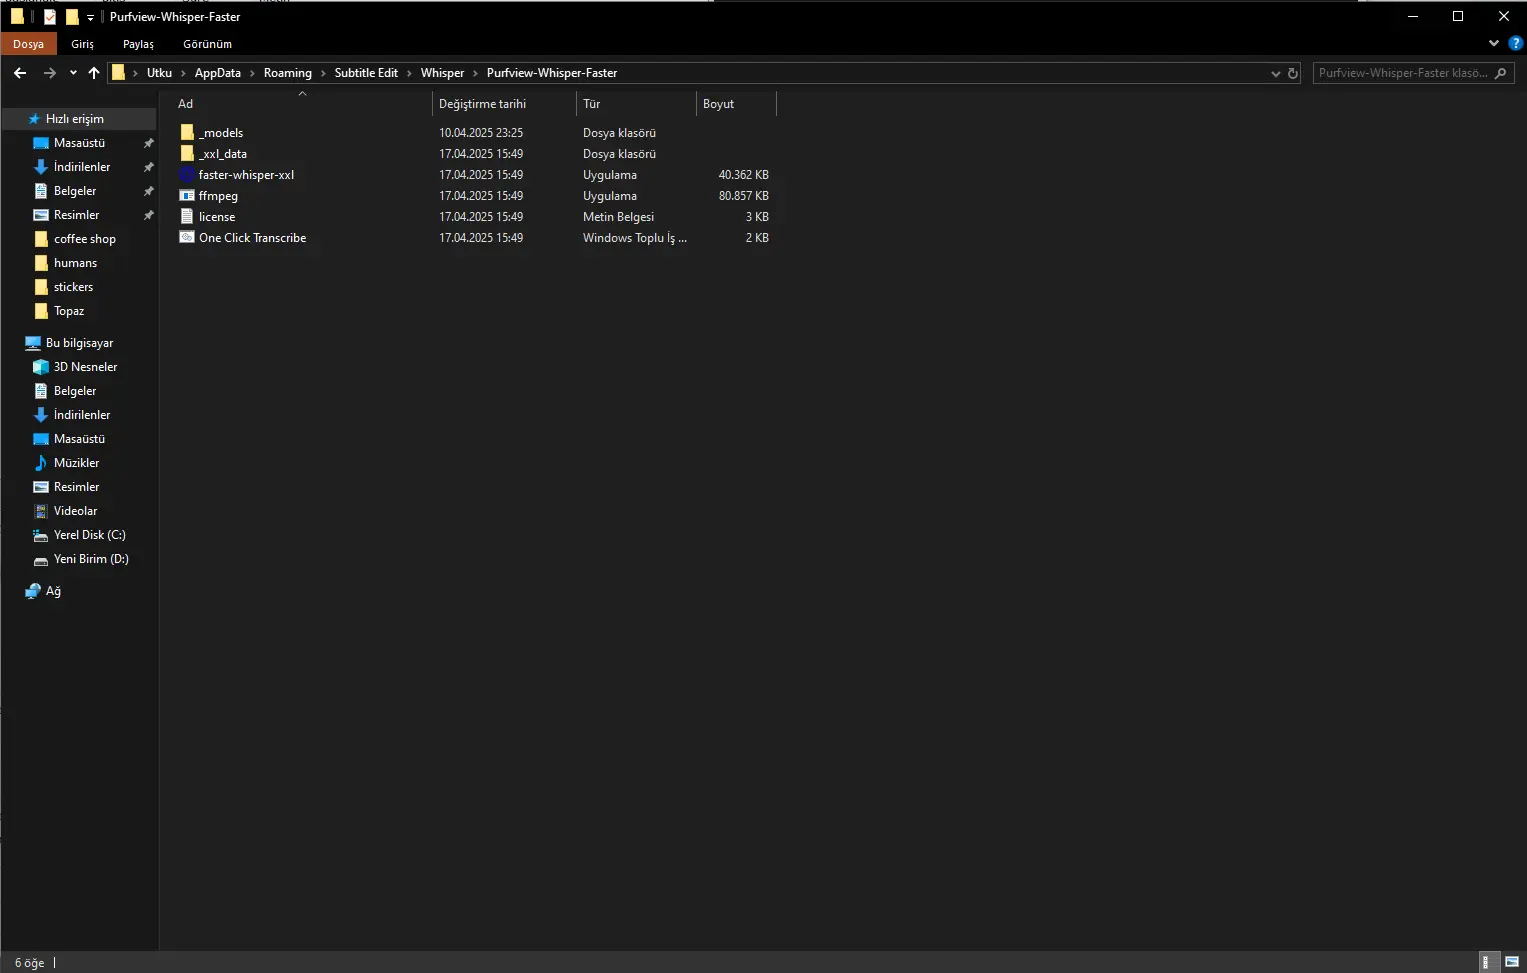This screenshot has height=973, width=1527.
Task: Click Whisper in the breadcrumb path
Action: tap(442, 73)
